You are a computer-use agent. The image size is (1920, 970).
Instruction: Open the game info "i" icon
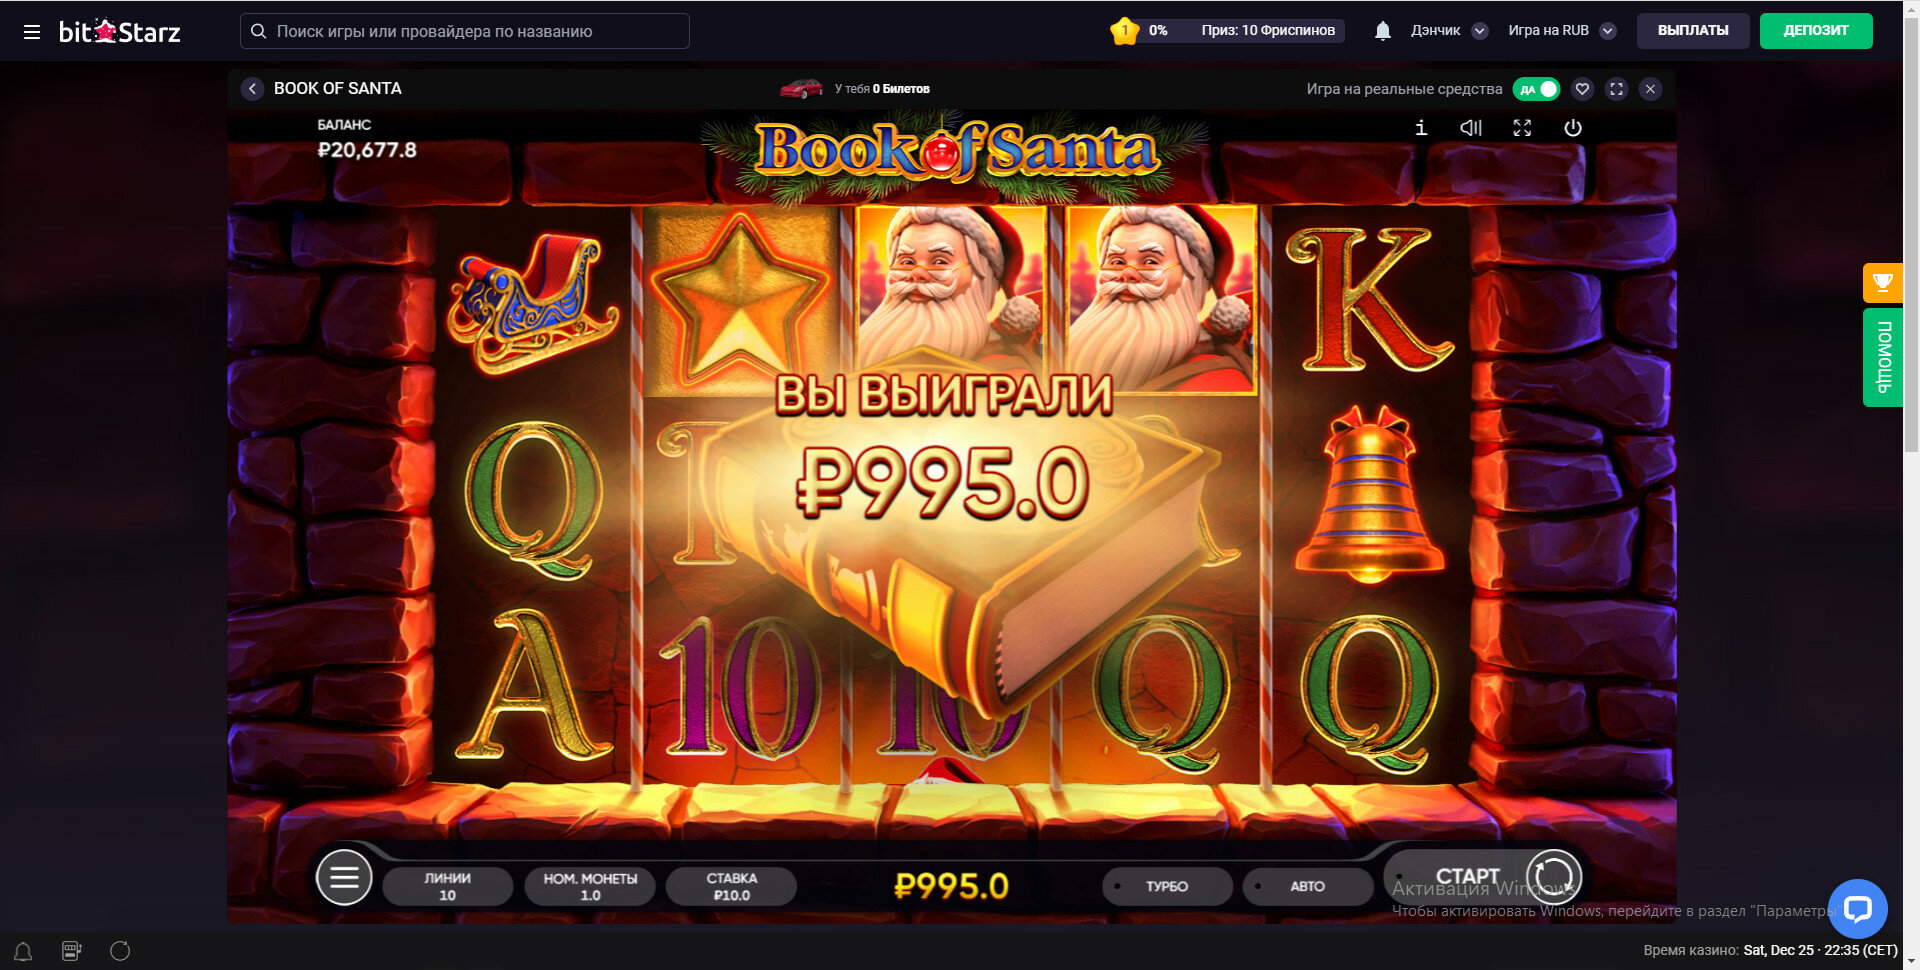(1421, 128)
